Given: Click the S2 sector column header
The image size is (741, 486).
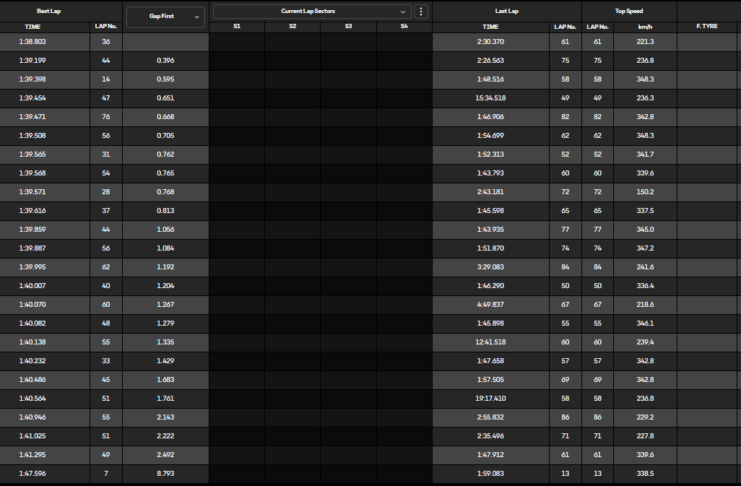Looking at the screenshot, I should tap(293, 26).
